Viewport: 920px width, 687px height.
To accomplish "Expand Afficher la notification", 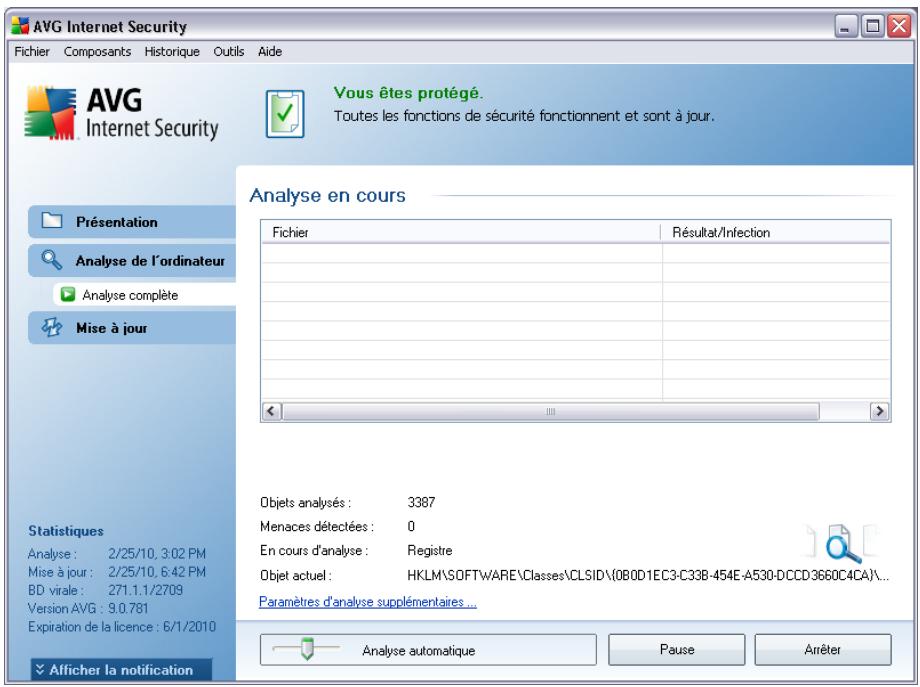I will [121, 670].
